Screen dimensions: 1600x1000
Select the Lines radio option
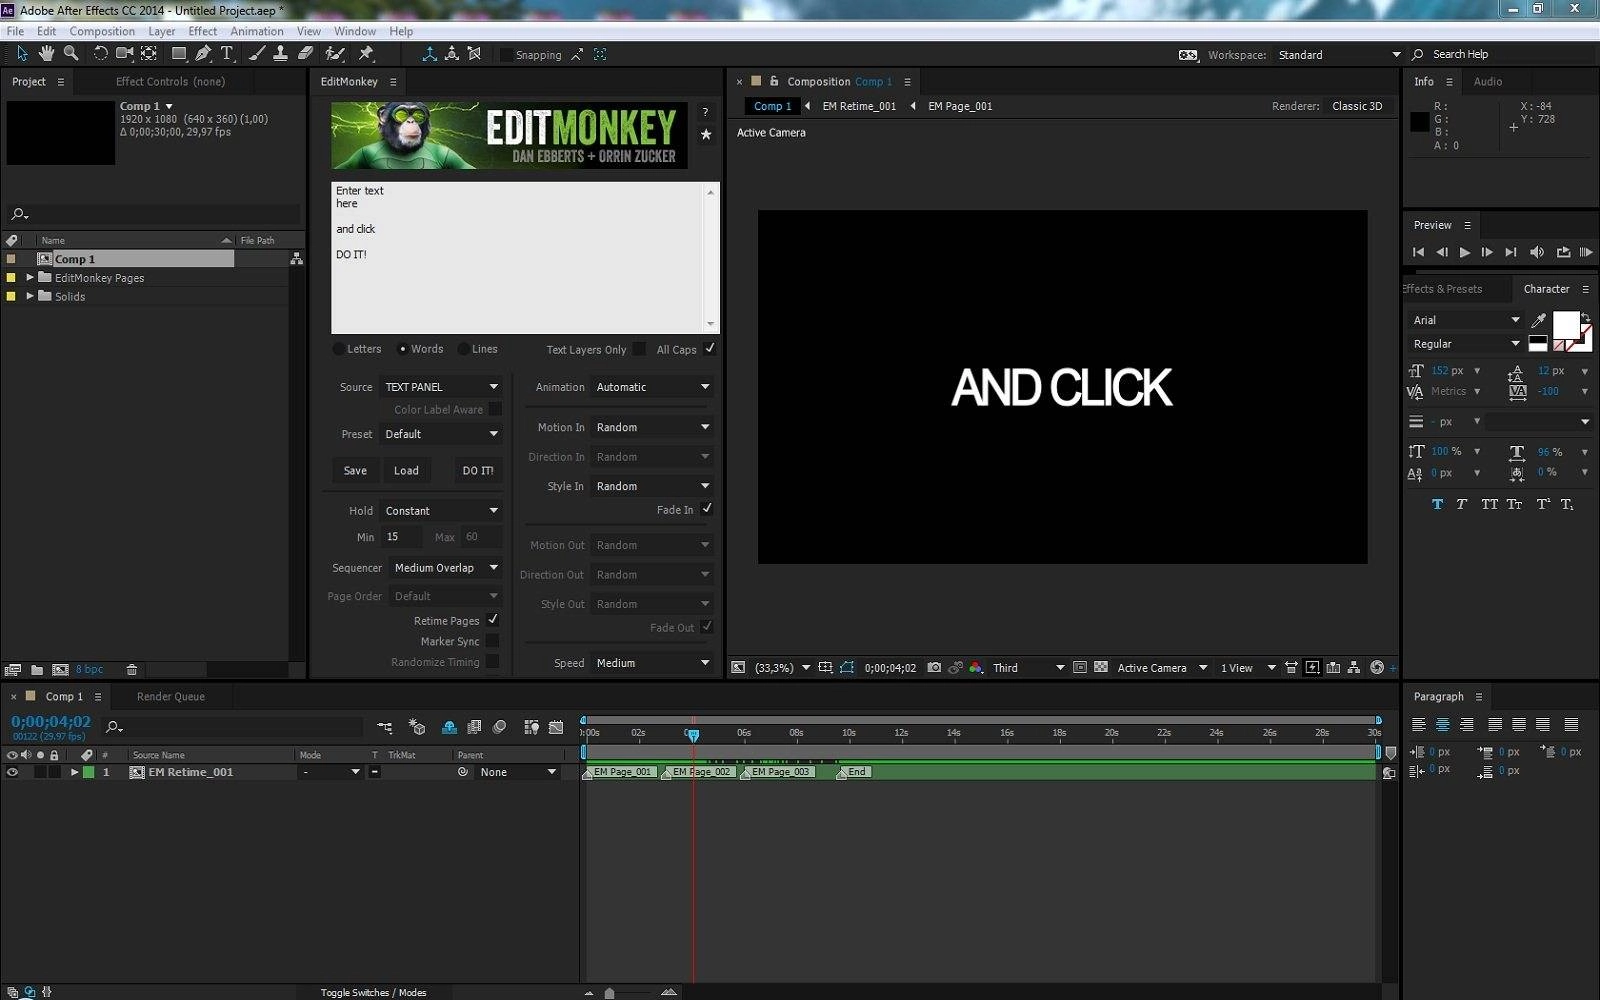[x=463, y=349]
